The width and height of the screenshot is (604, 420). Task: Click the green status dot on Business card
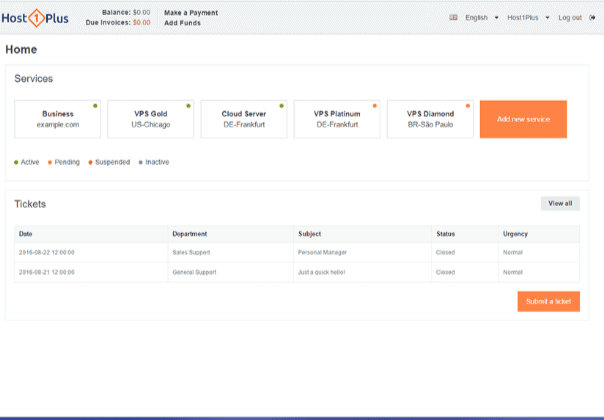click(95, 106)
